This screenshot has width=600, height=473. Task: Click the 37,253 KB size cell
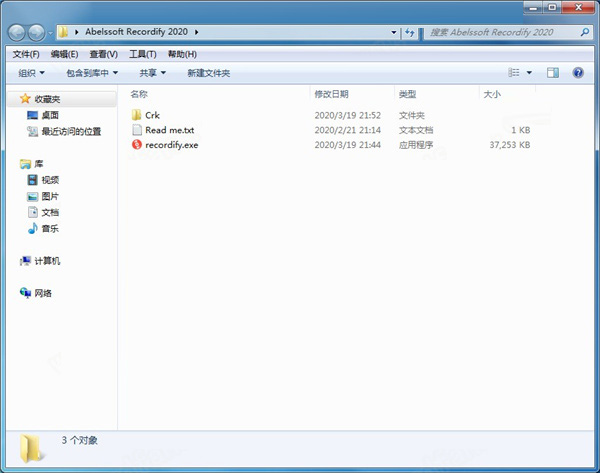click(510, 145)
